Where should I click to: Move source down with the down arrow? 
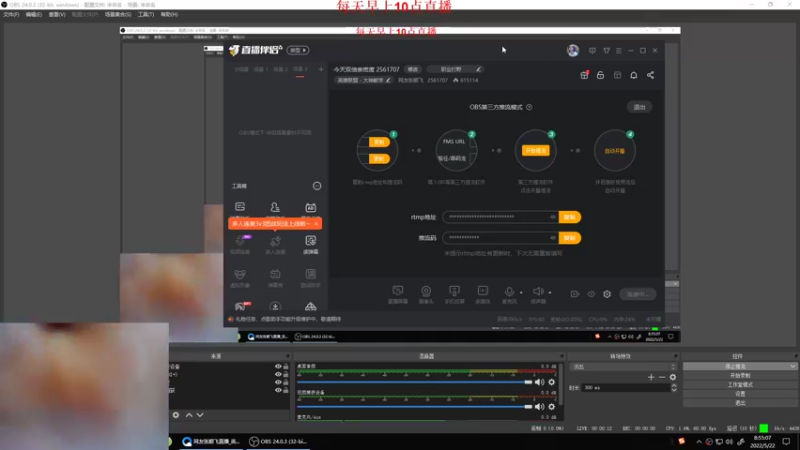pos(200,415)
